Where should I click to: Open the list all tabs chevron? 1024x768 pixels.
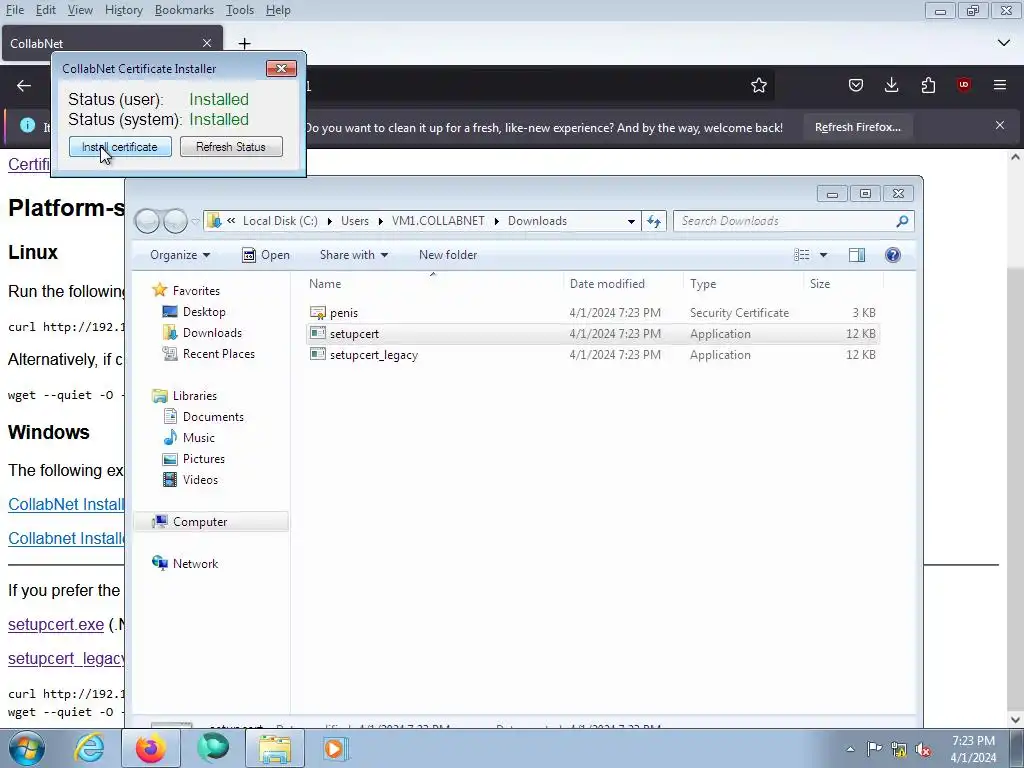coord(1004,43)
